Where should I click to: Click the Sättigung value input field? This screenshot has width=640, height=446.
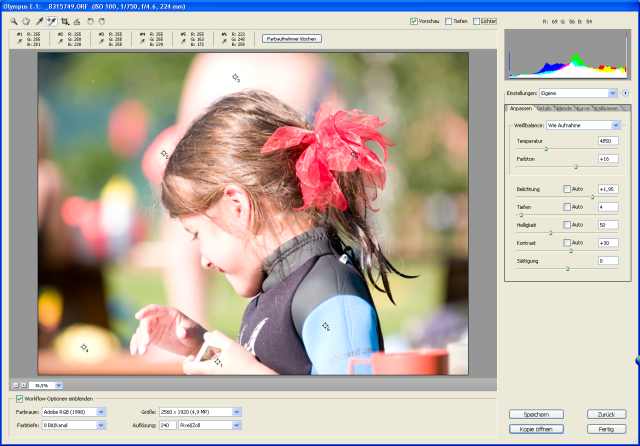pyautogui.click(x=607, y=261)
